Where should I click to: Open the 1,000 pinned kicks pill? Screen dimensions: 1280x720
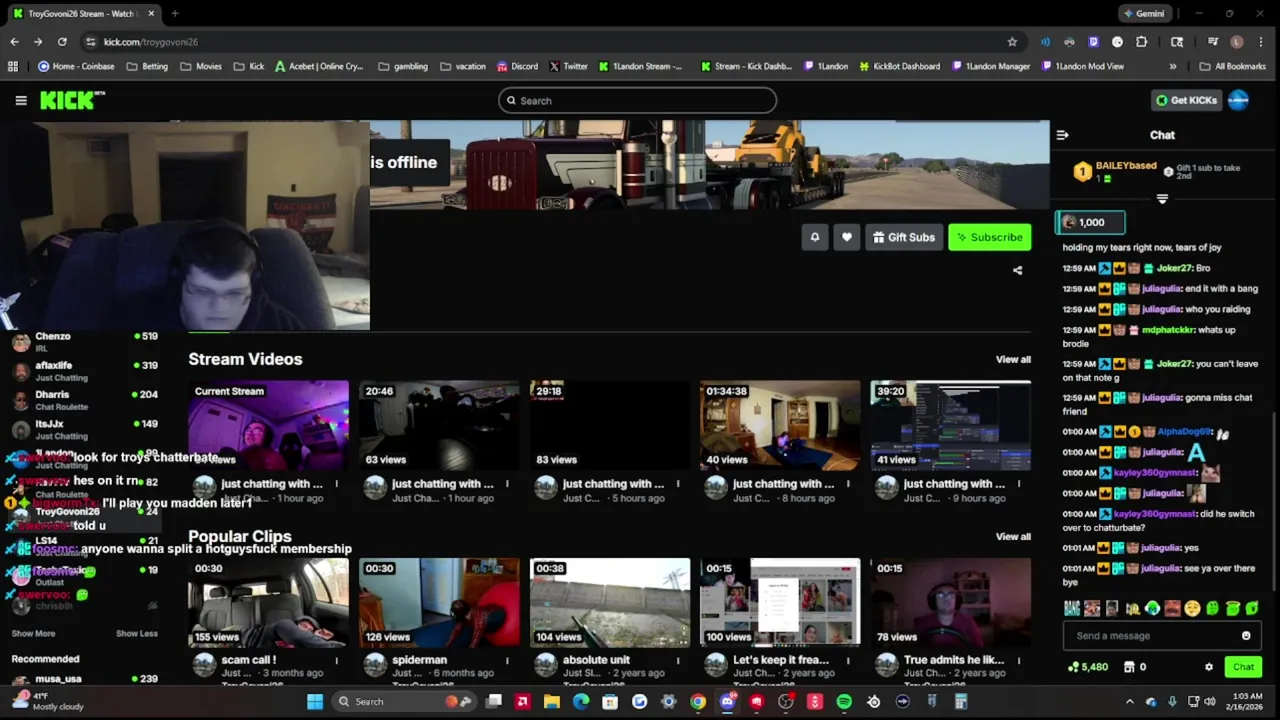coord(1091,222)
